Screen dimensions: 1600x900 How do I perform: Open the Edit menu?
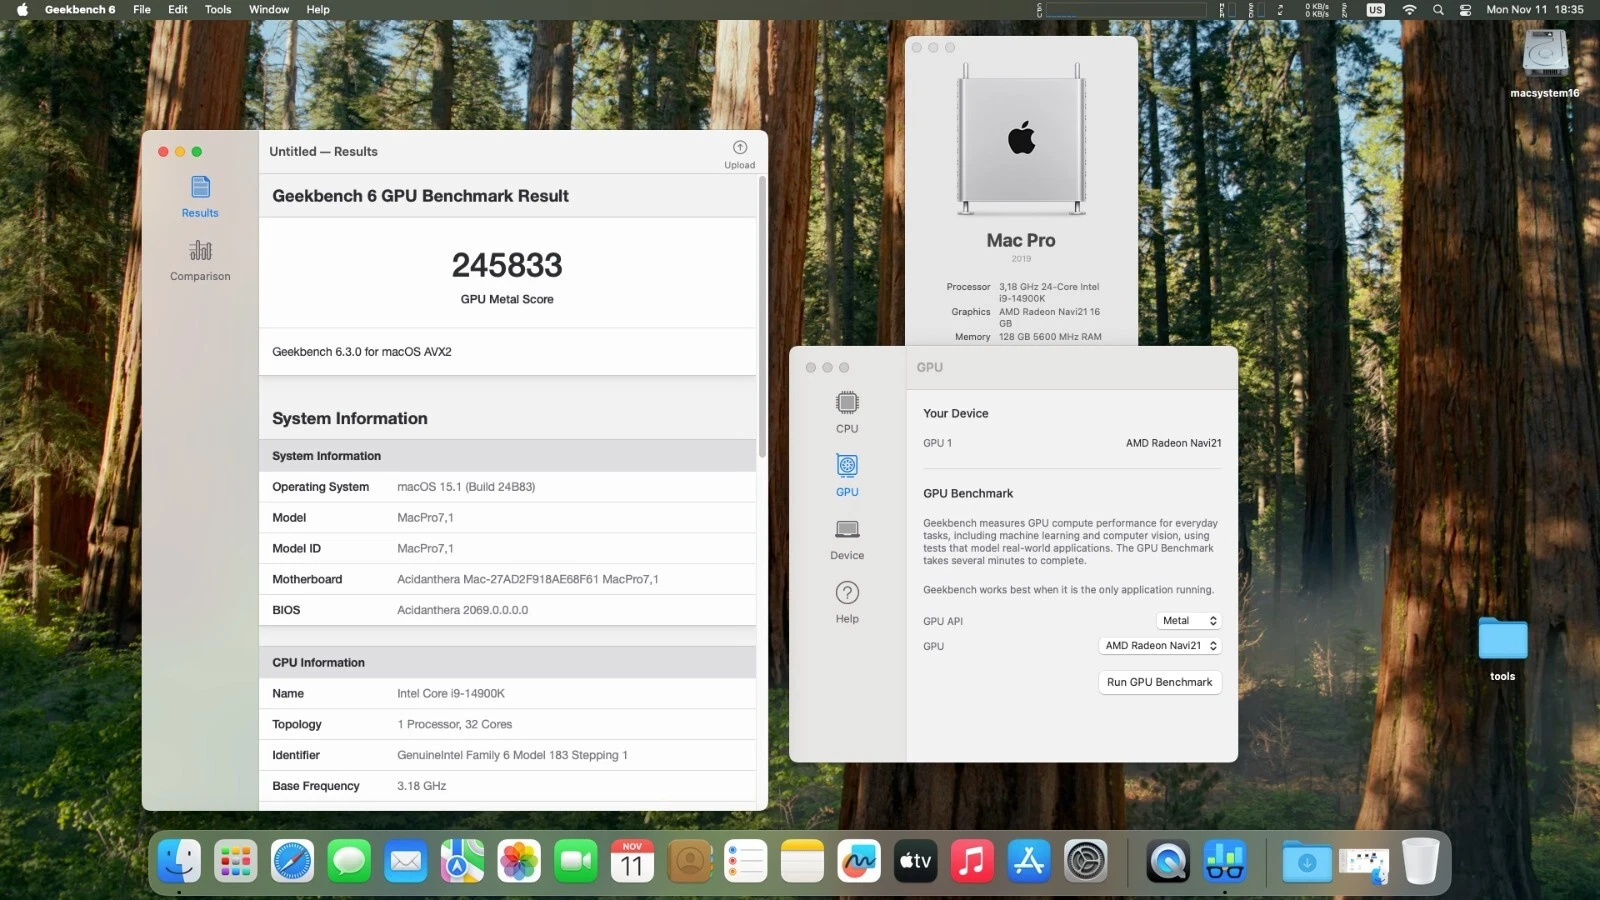point(178,9)
